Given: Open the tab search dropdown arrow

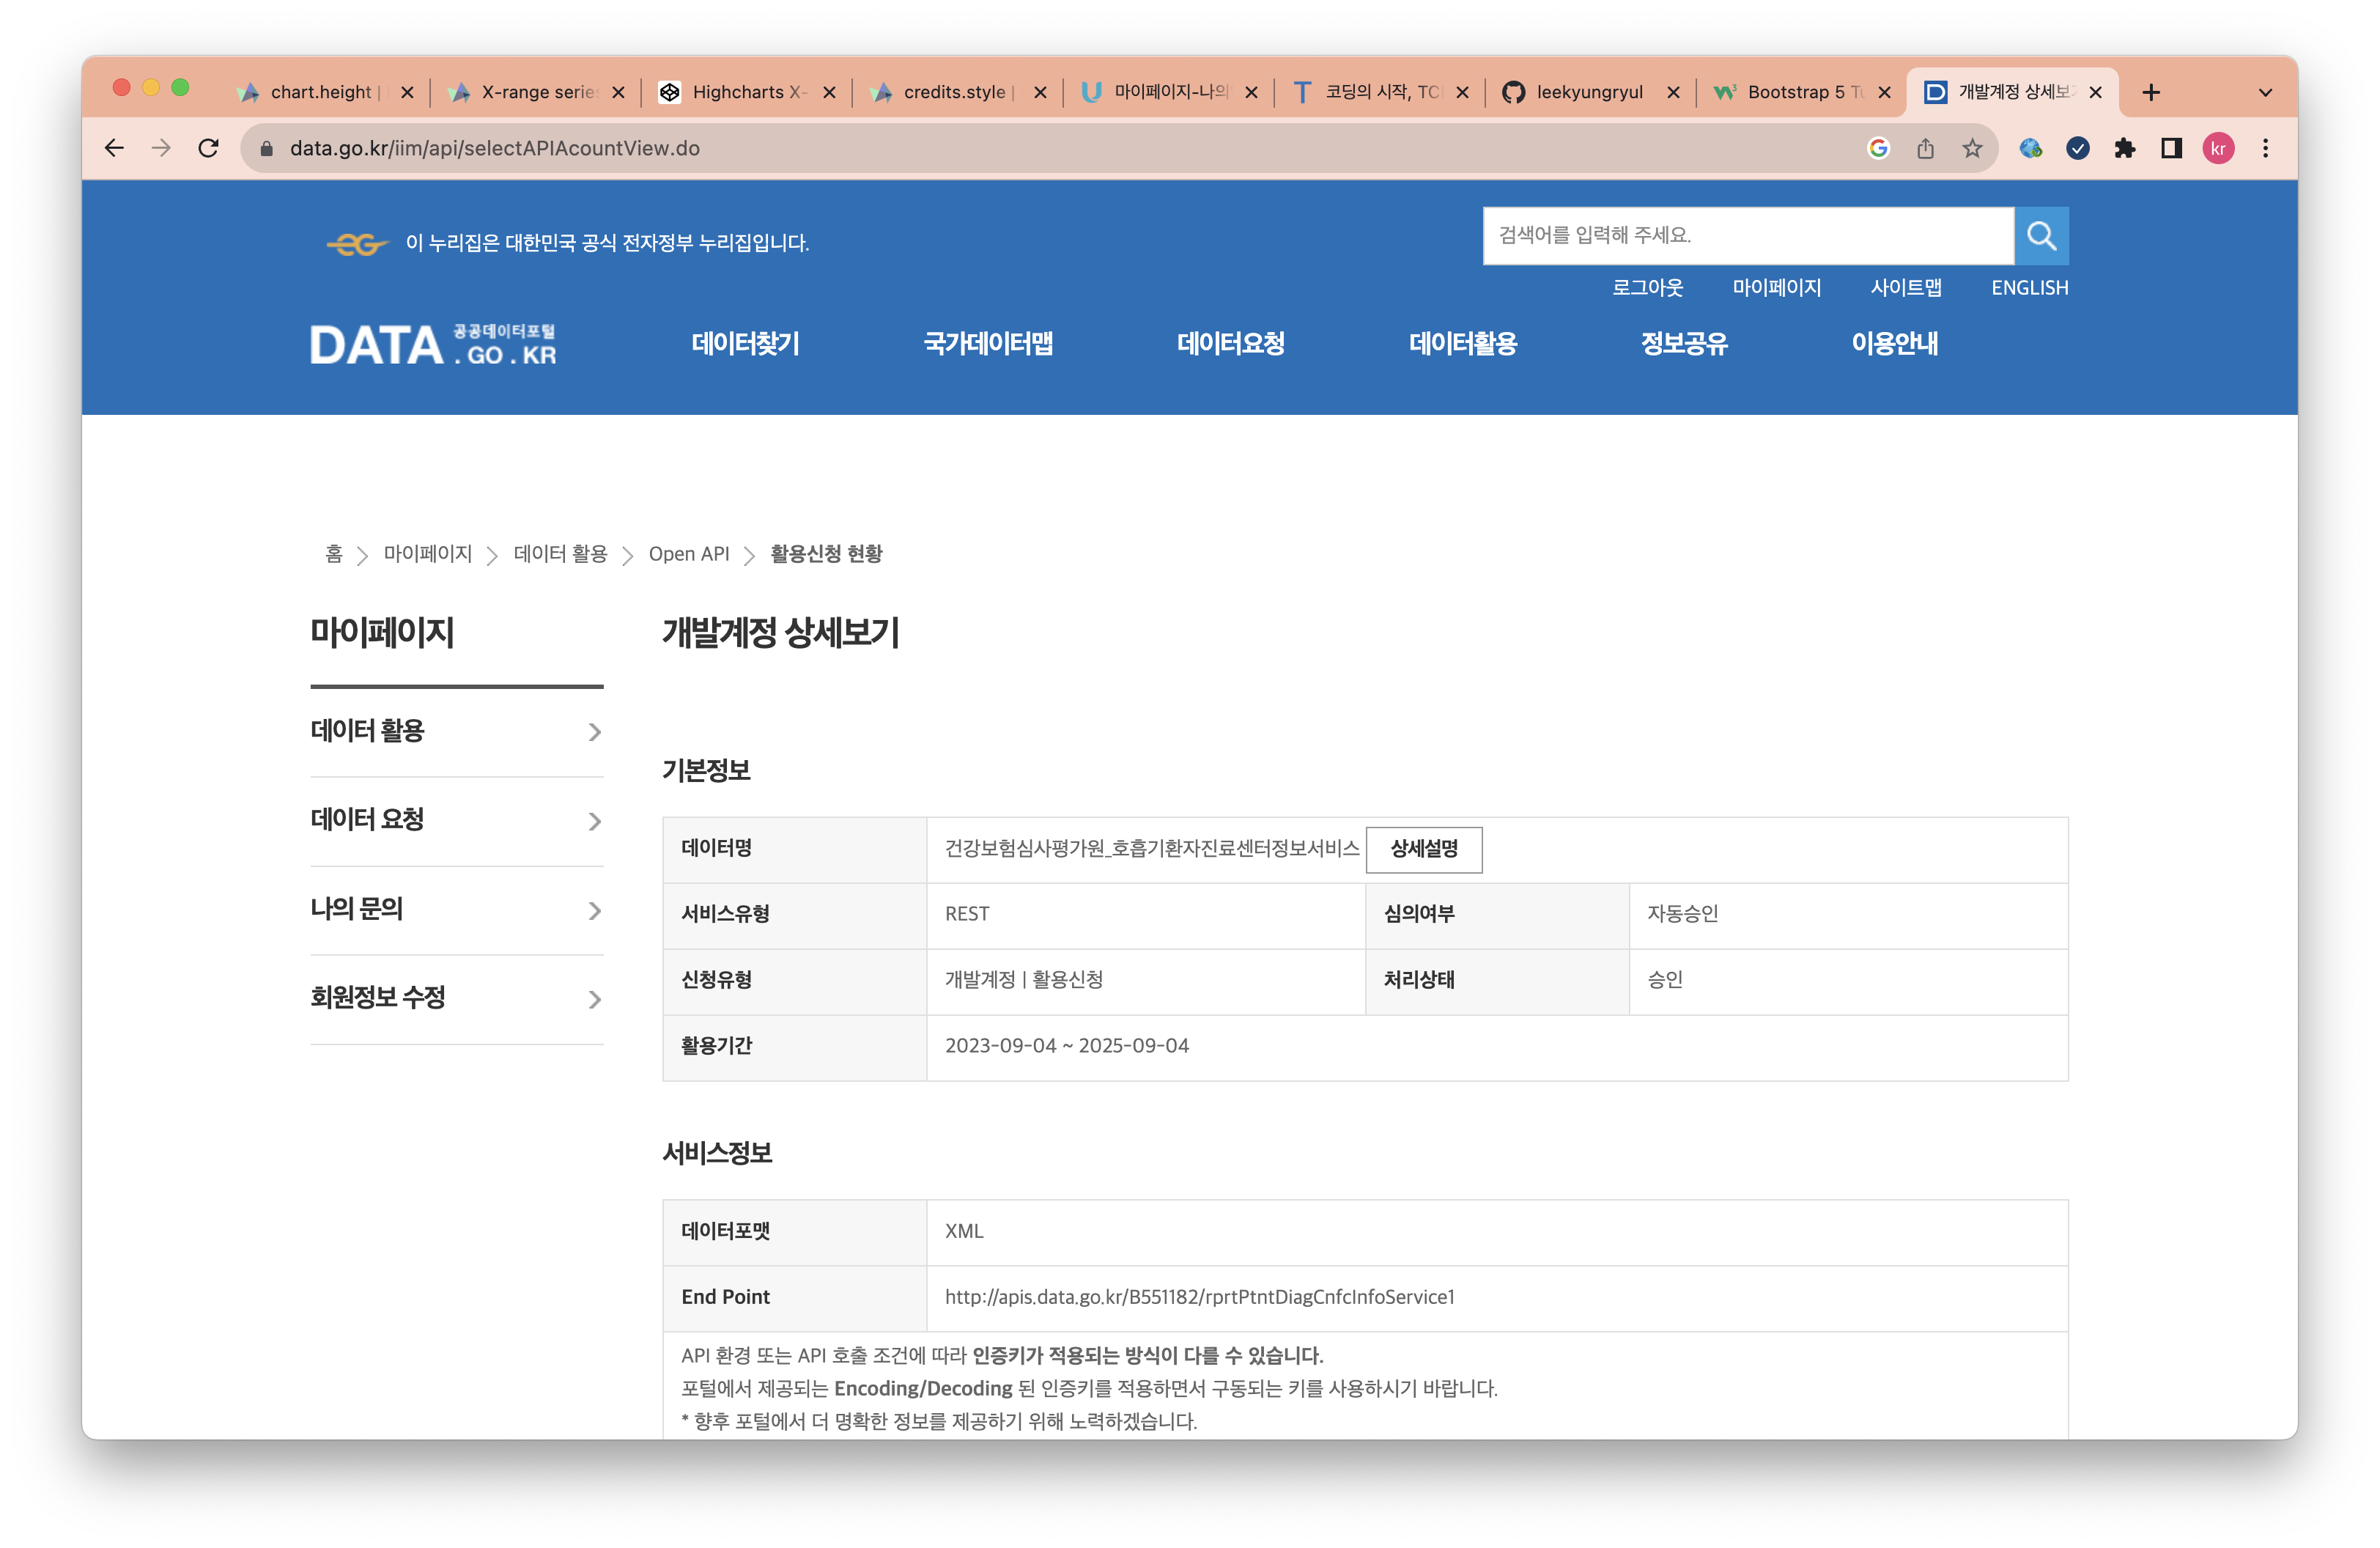Looking at the screenshot, I should [x=2265, y=92].
